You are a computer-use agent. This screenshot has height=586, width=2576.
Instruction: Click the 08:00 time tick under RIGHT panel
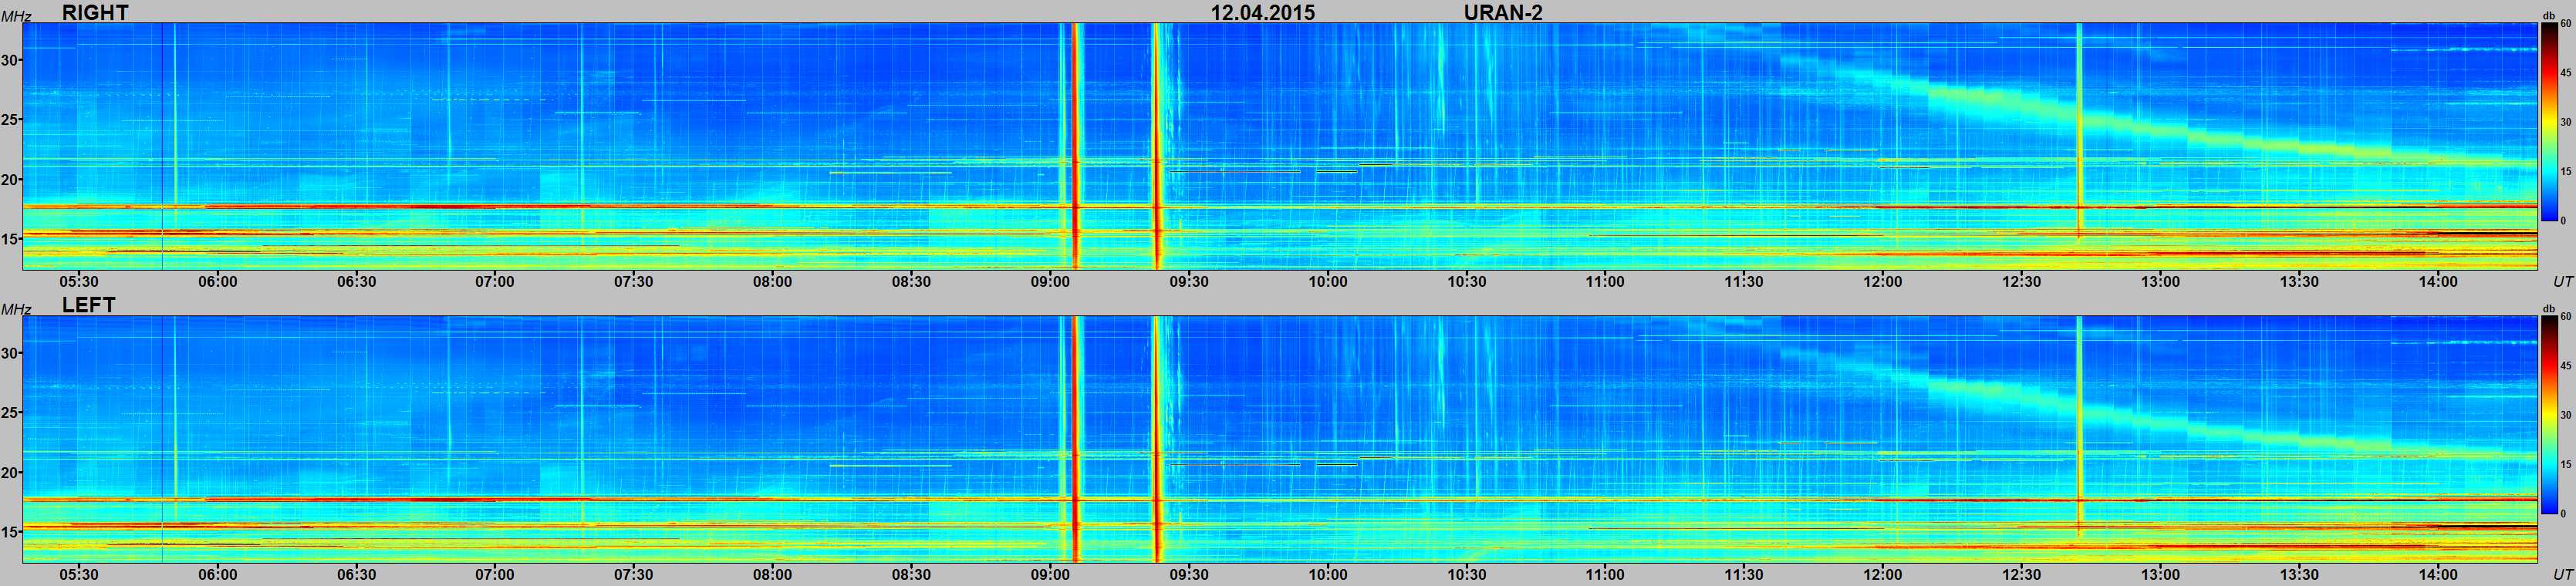click(x=773, y=282)
